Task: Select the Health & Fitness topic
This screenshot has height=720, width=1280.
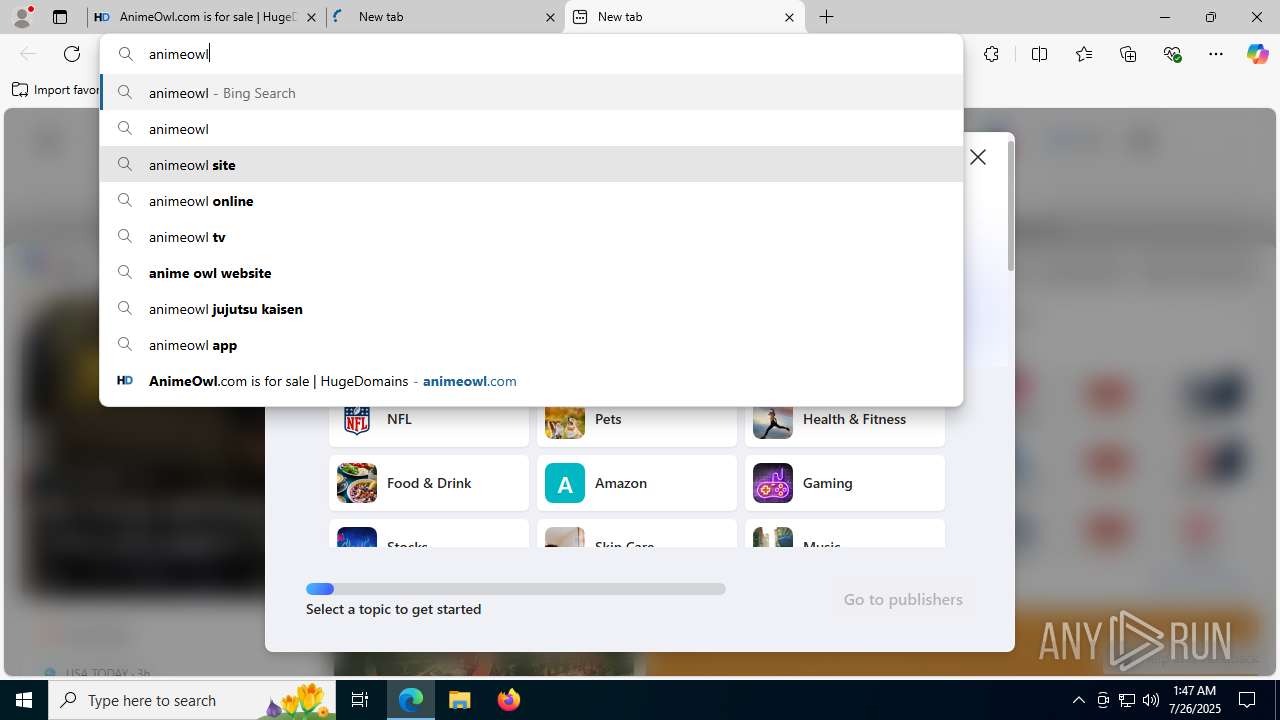Action: click(845, 426)
